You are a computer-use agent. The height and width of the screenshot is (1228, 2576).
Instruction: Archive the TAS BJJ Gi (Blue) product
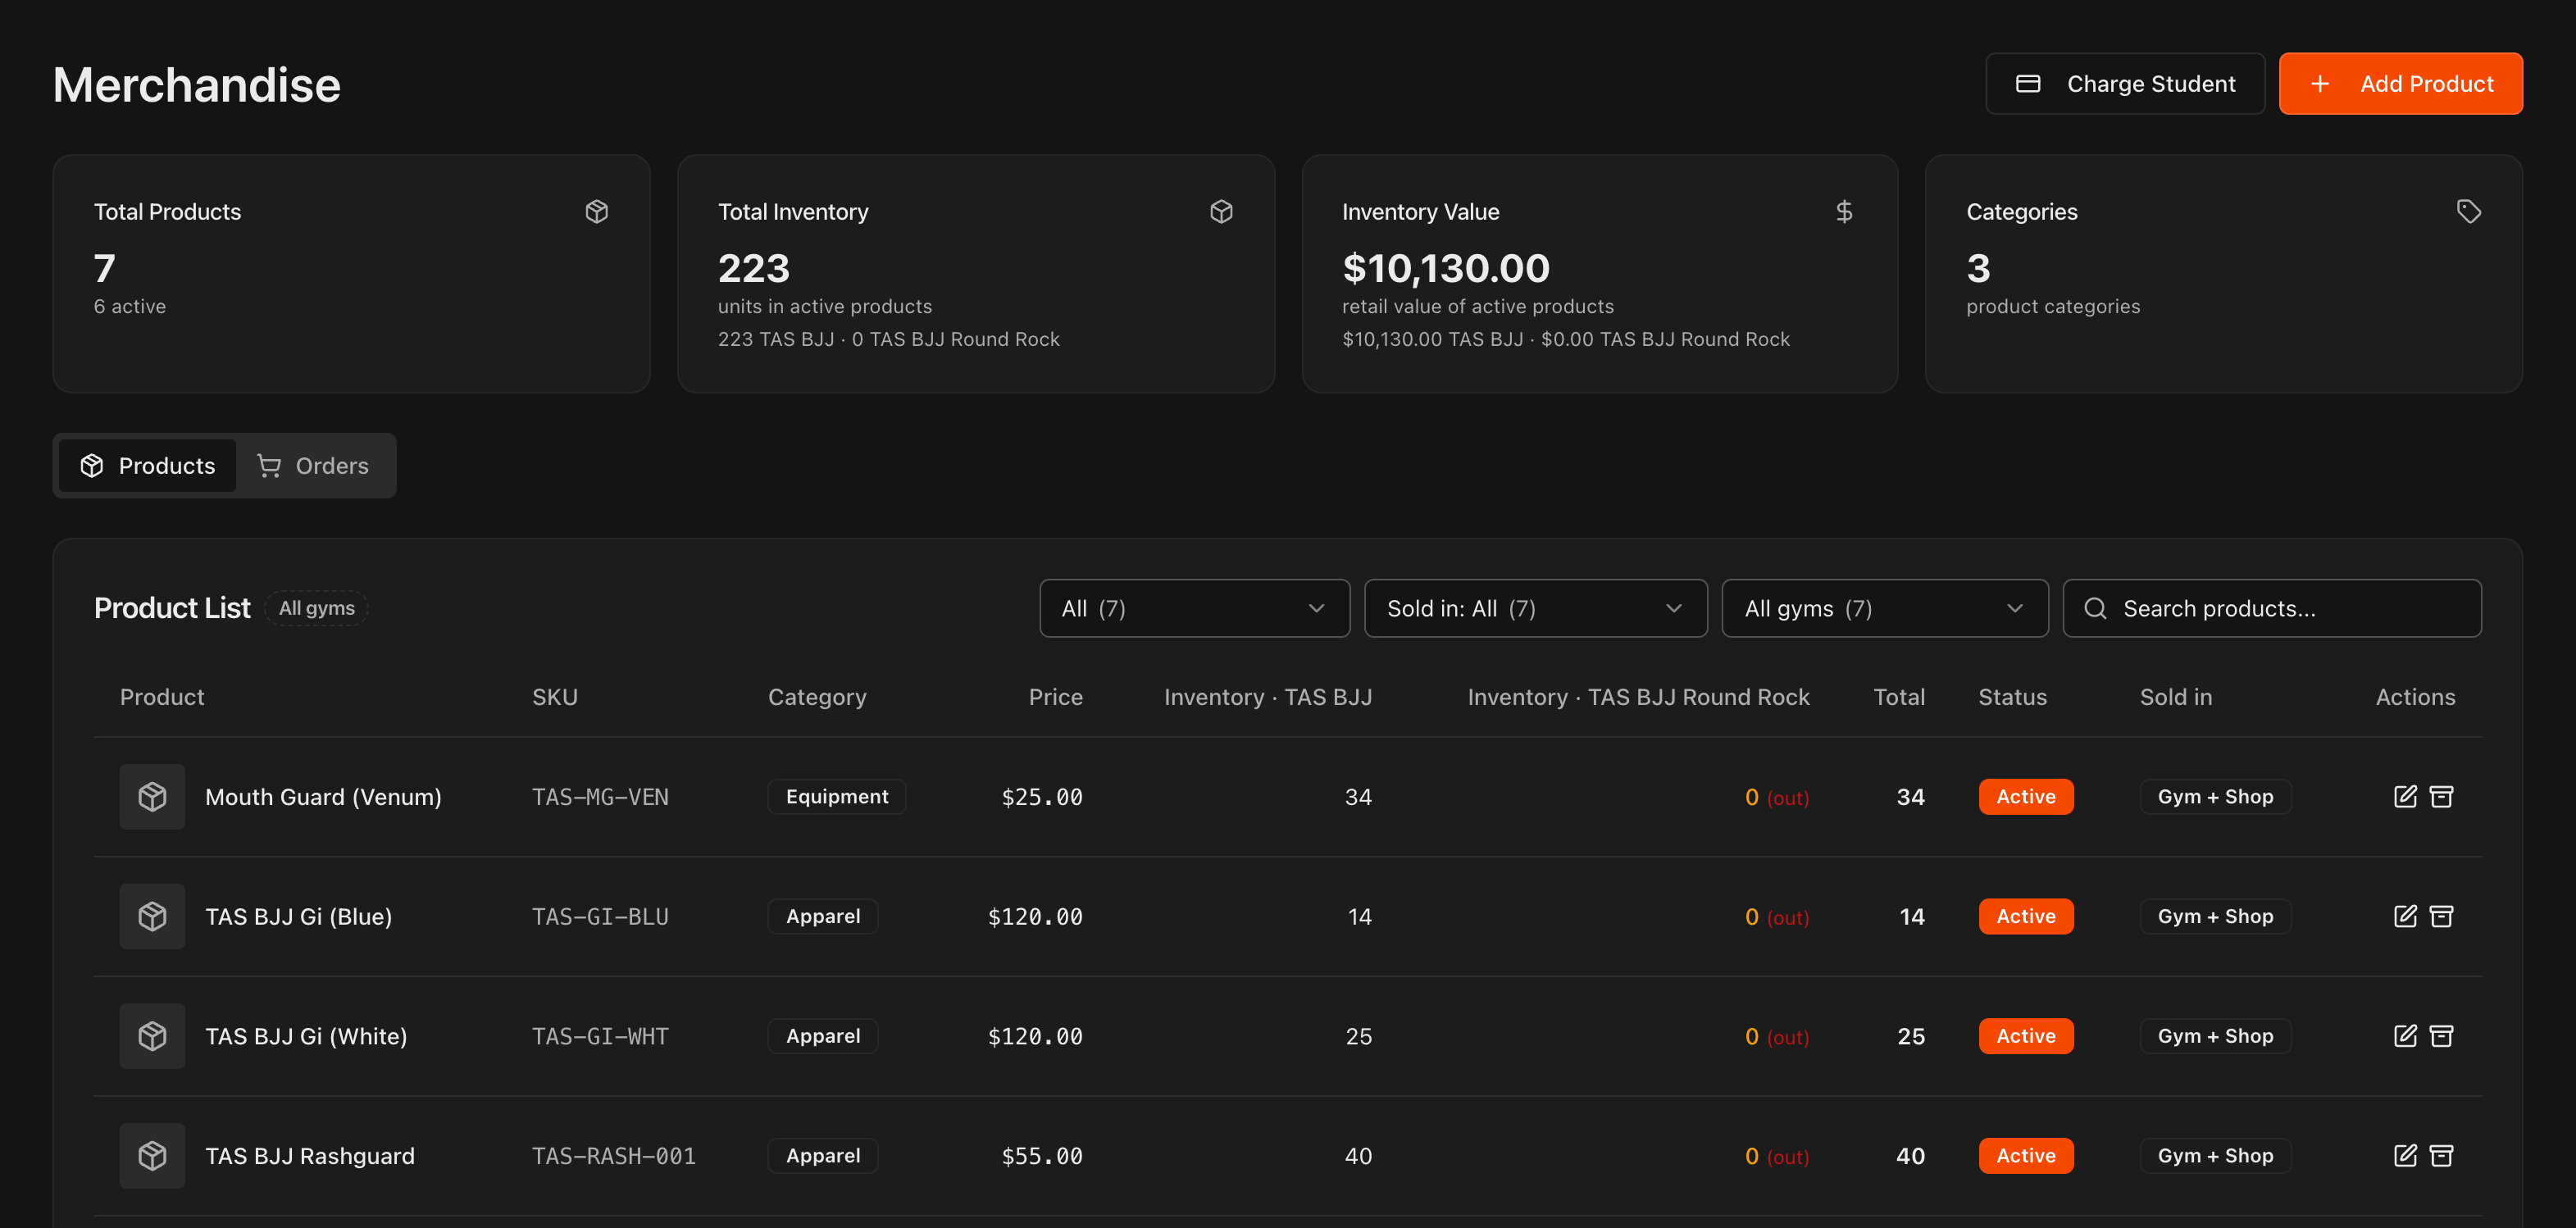point(2441,916)
